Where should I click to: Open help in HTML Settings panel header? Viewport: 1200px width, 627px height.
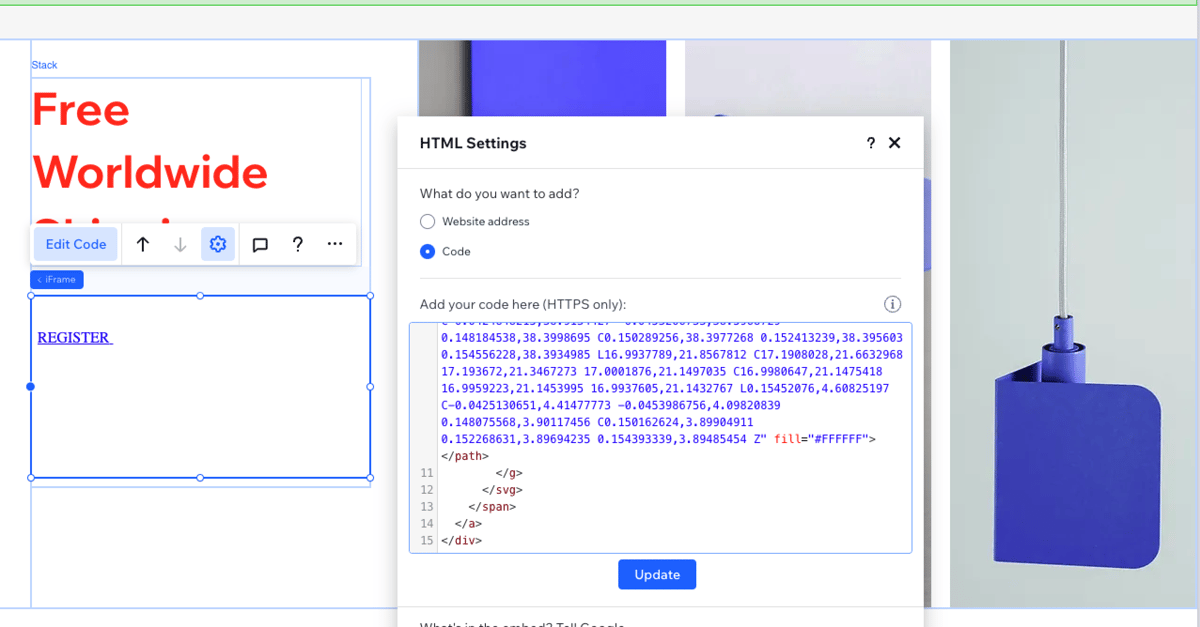pos(871,143)
